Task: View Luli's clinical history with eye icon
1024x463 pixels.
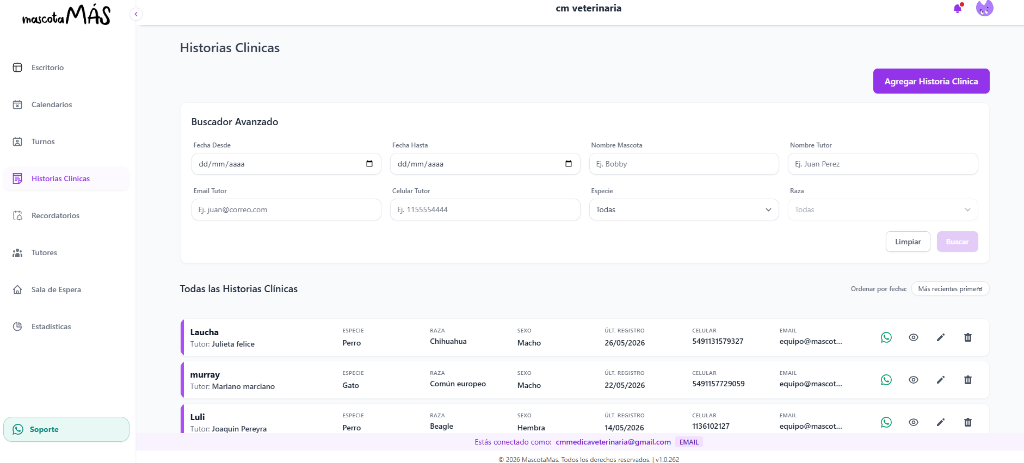Action: click(x=914, y=423)
